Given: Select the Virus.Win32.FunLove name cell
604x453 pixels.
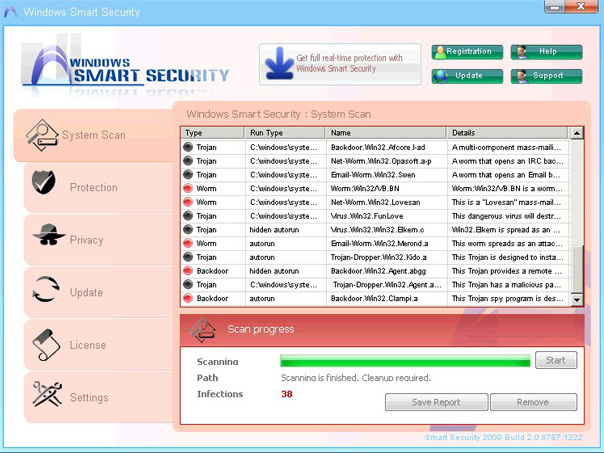Looking at the screenshot, I should coord(386,216).
